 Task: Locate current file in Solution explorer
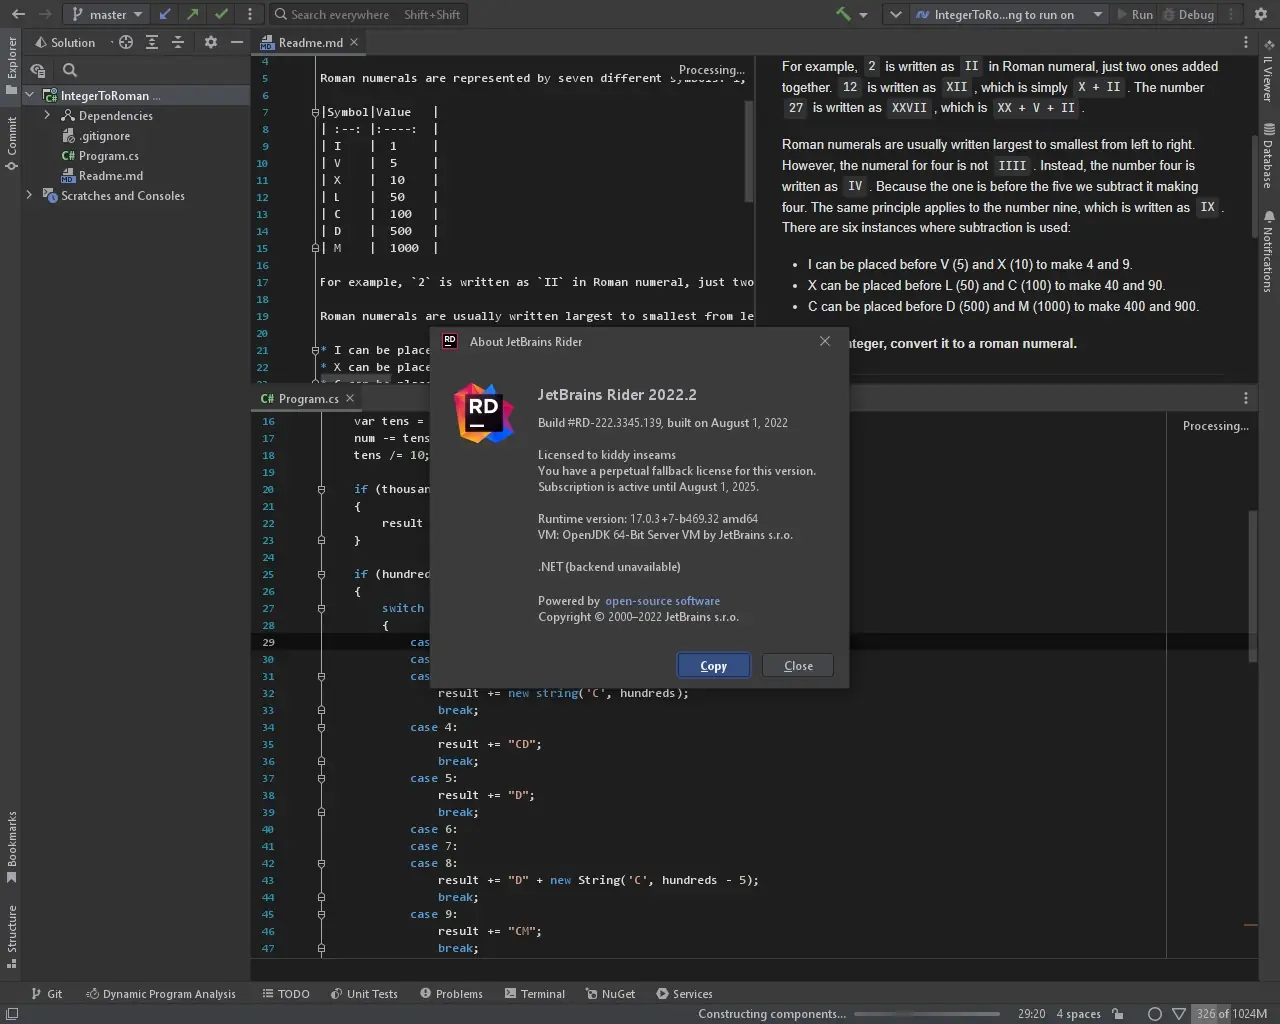tap(125, 43)
